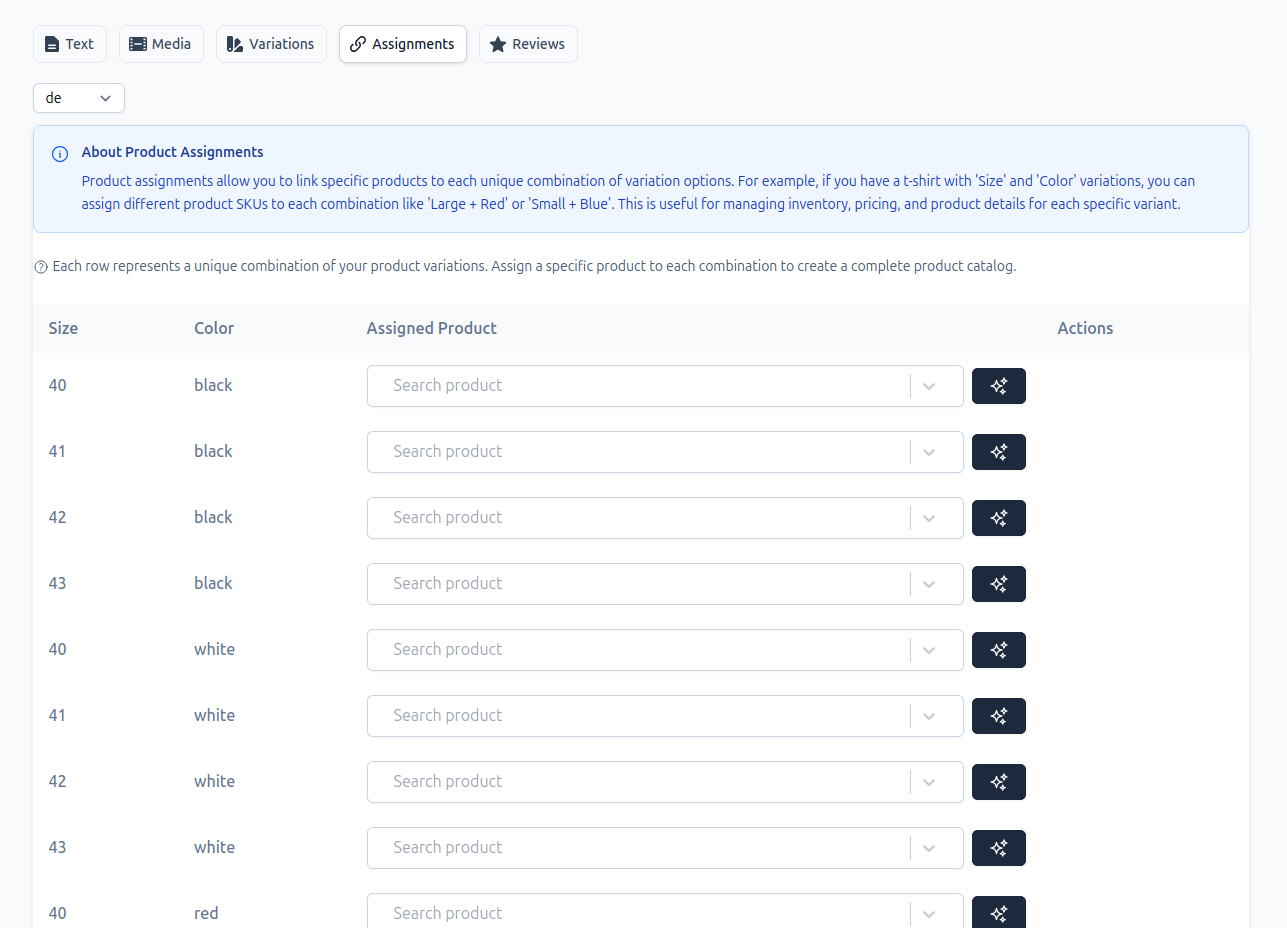
Task: Switch to the Media tab
Action: 162,44
